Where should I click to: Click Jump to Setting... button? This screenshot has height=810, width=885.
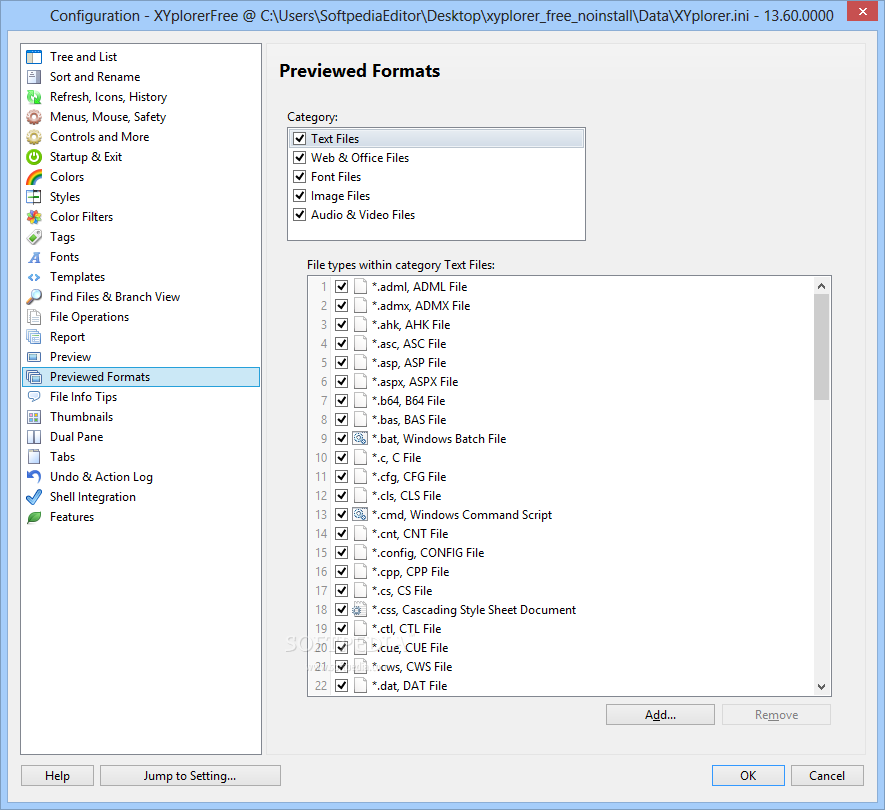coord(190,776)
